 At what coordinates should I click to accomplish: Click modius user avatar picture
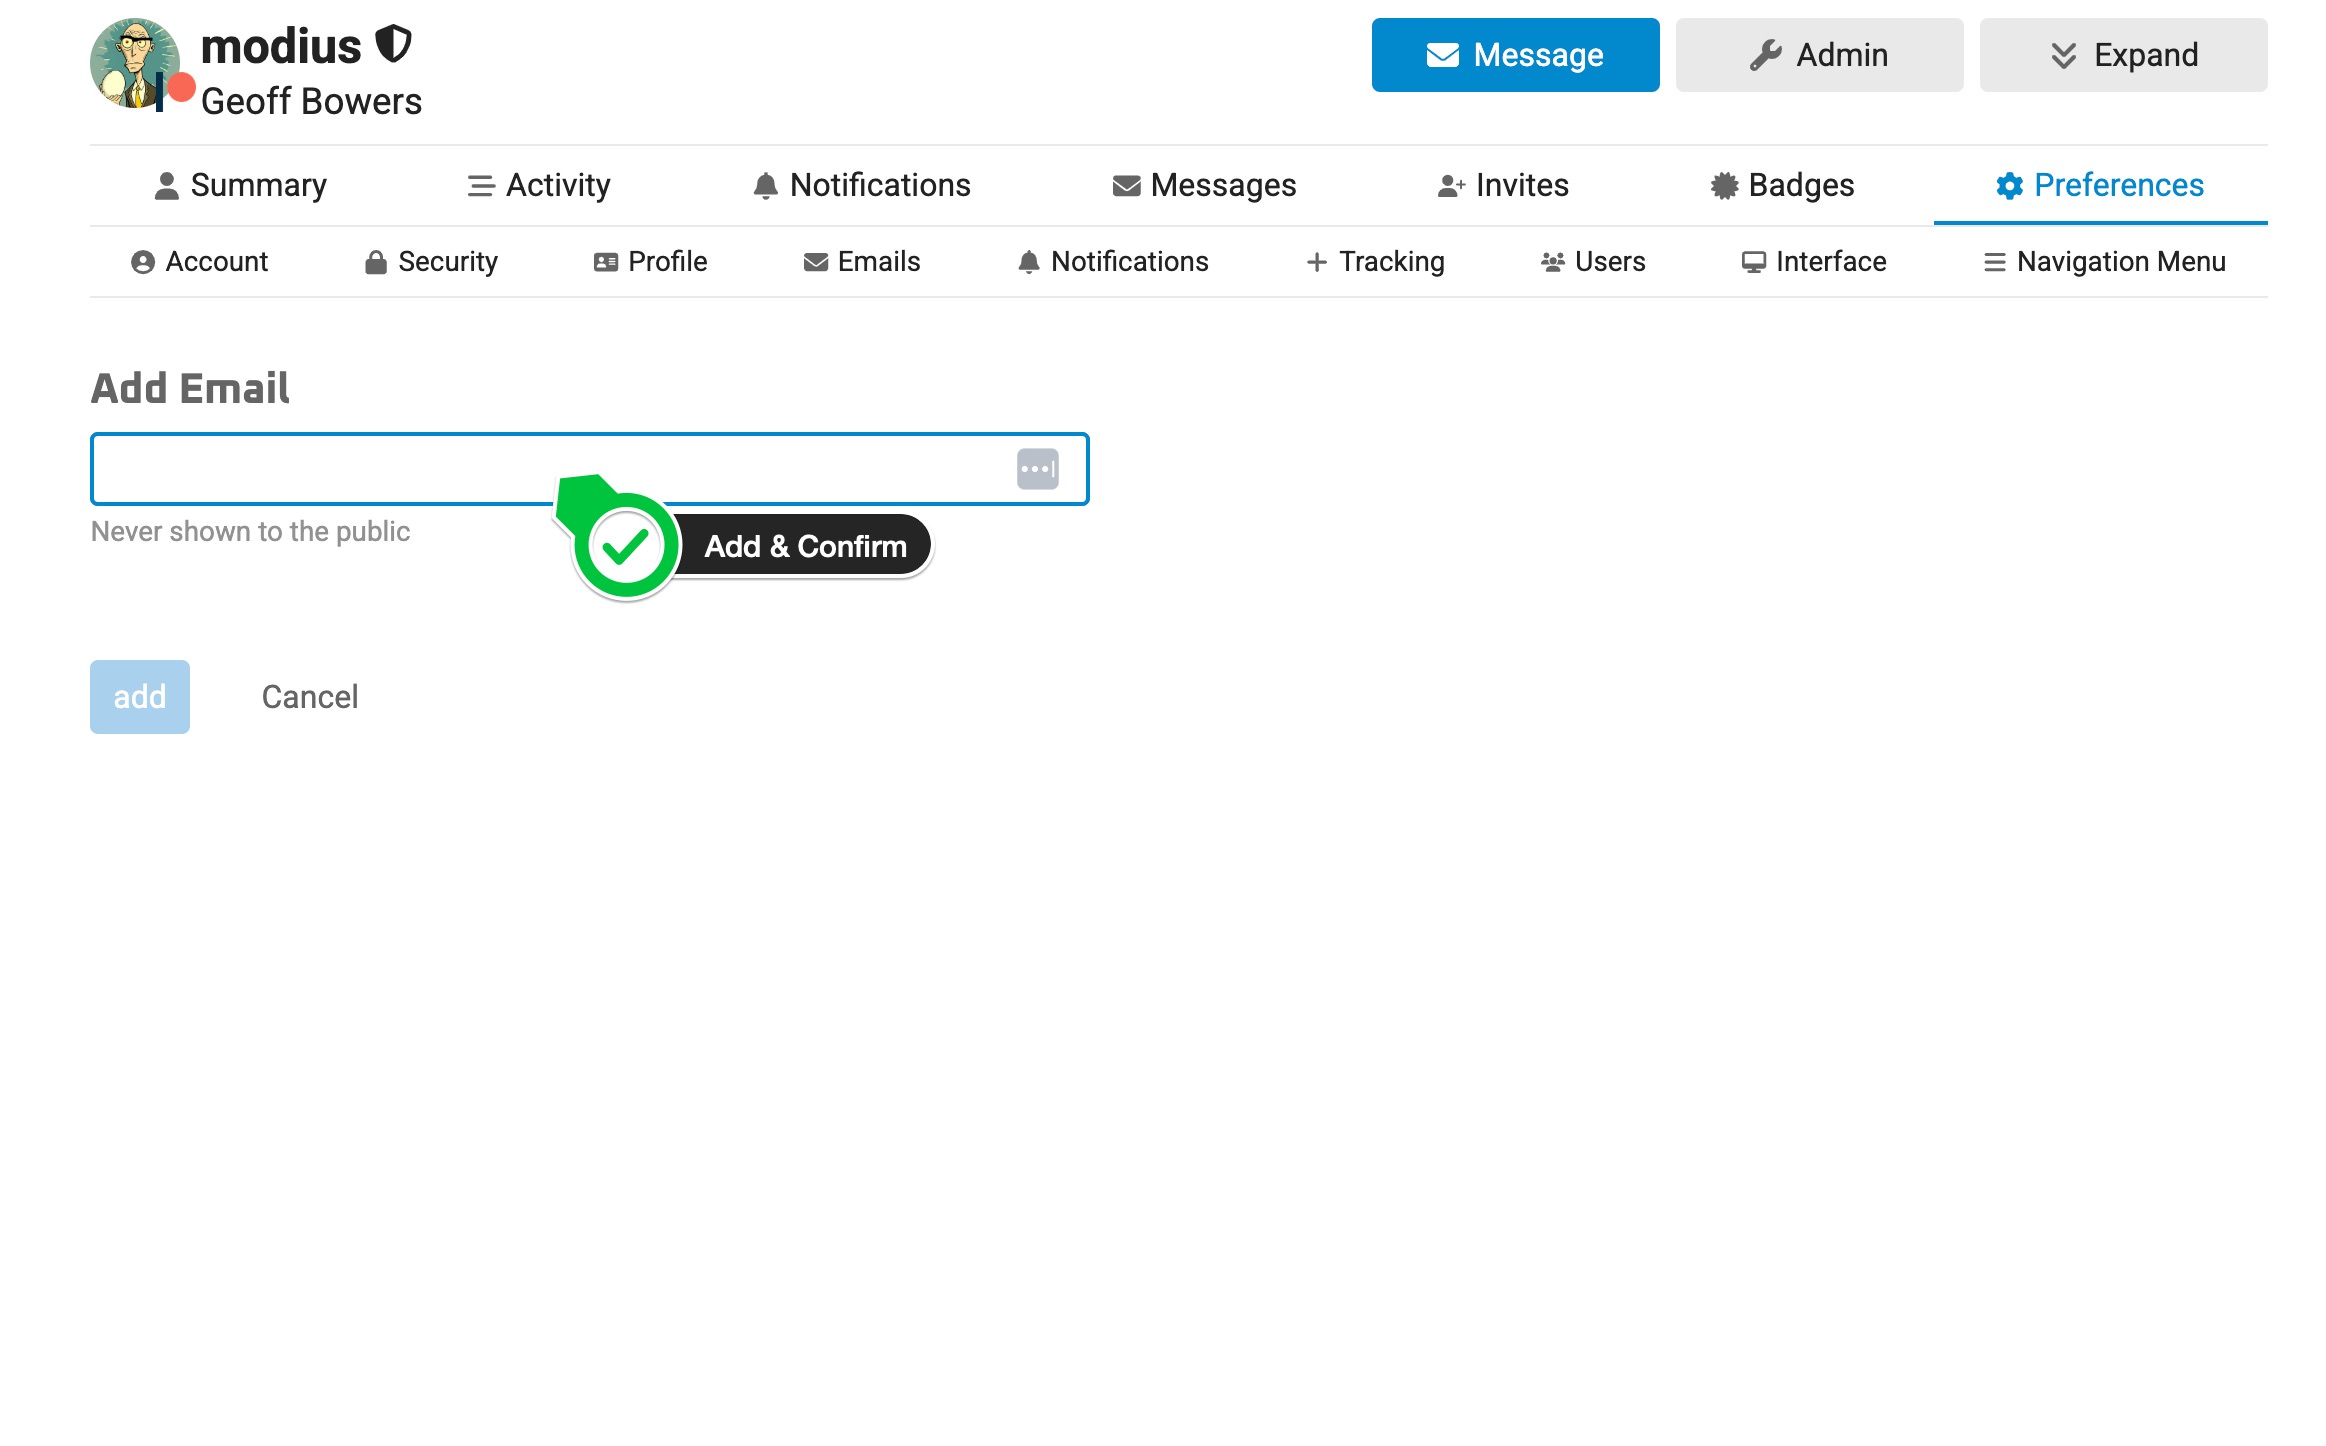(134, 62)
